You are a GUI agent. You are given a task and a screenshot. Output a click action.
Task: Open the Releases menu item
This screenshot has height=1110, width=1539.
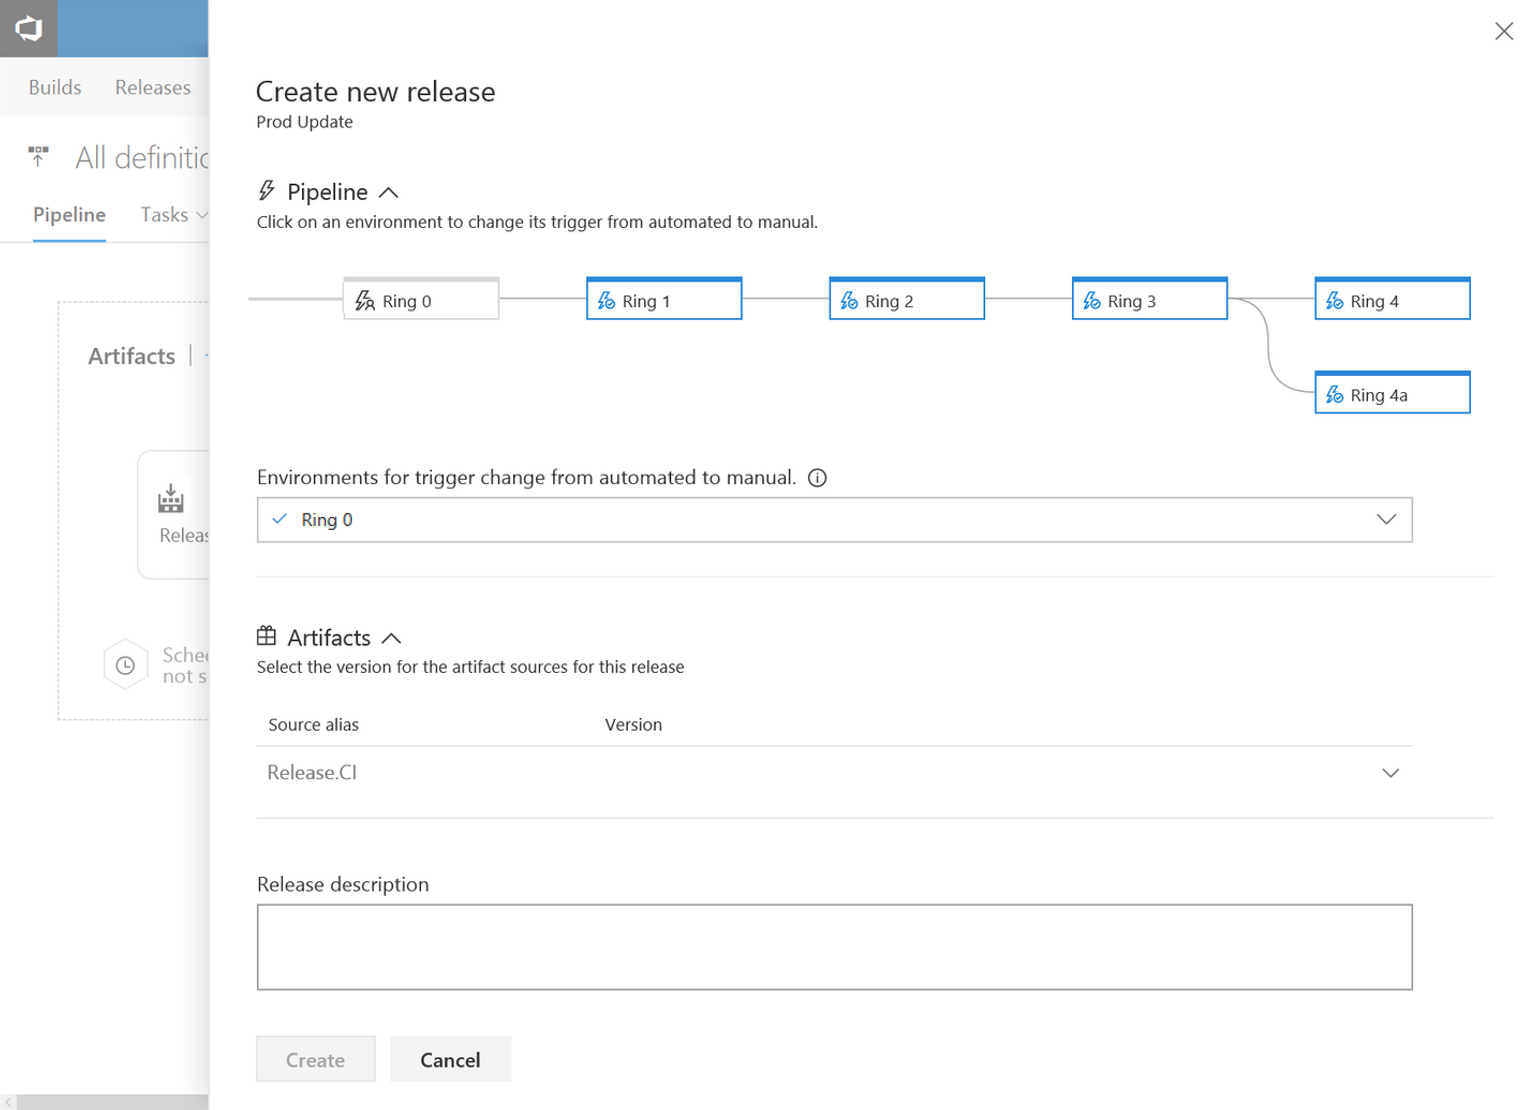(153, 87)
